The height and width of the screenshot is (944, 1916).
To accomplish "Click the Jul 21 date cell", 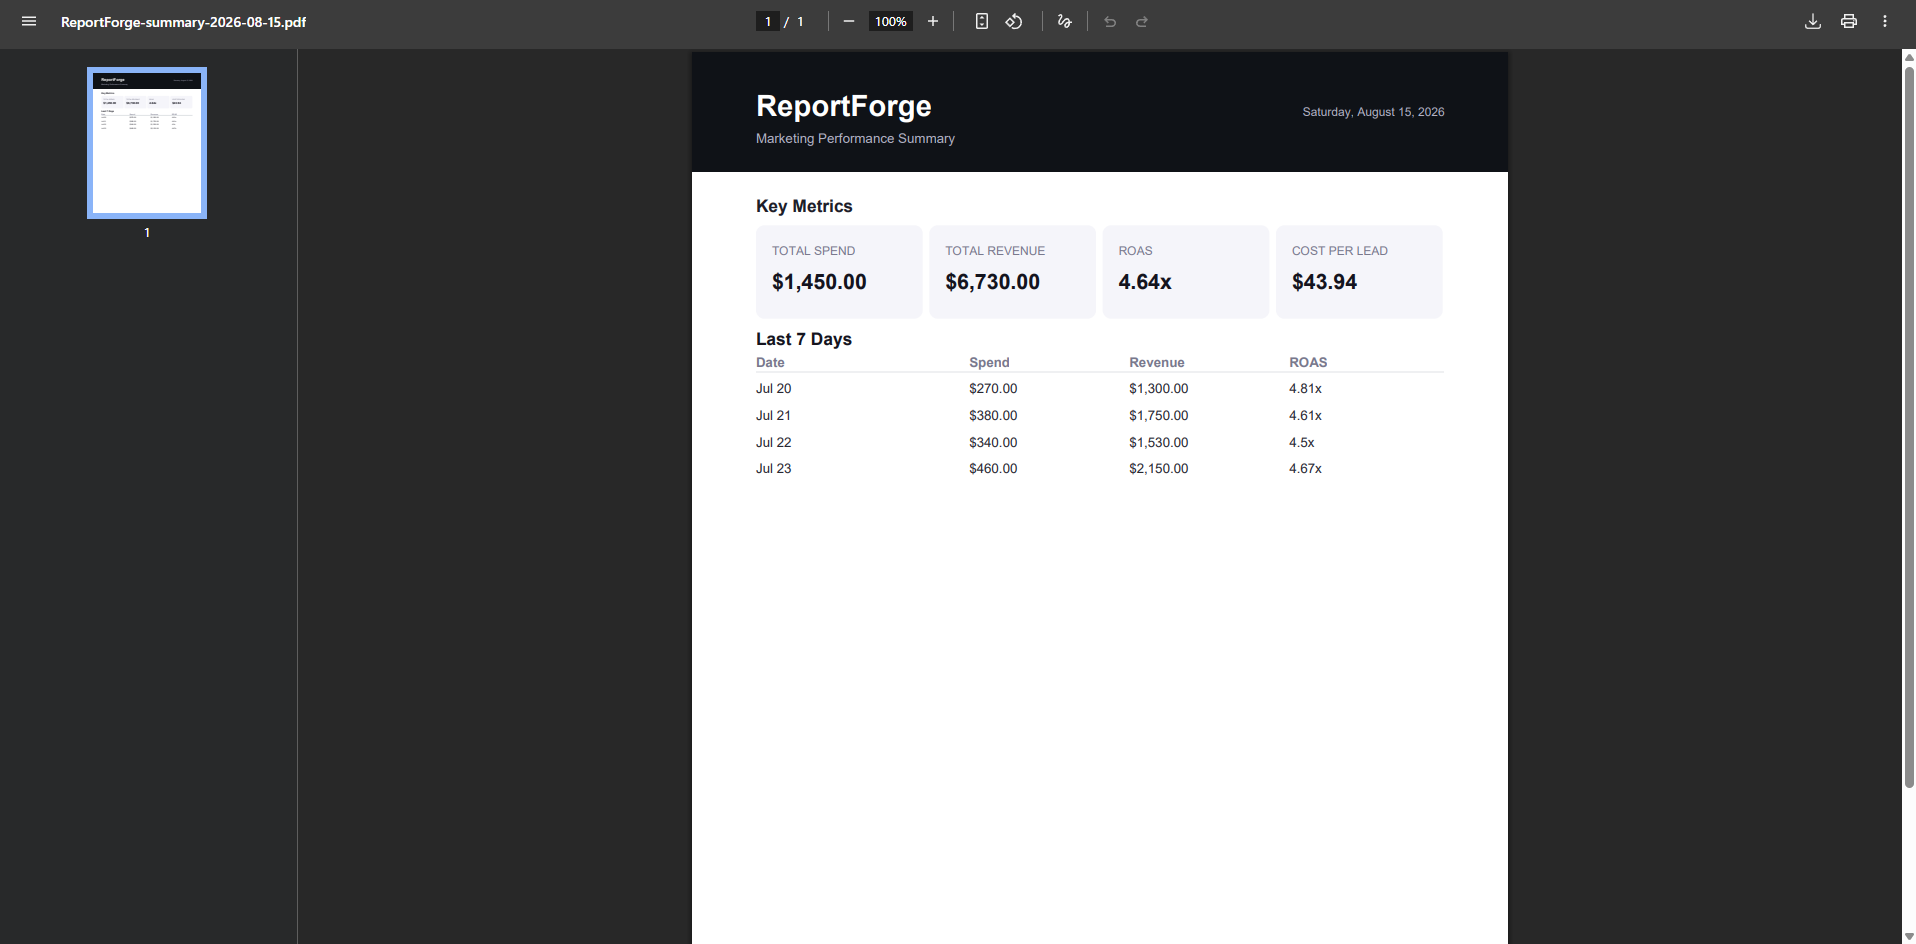I will (773, 416).
